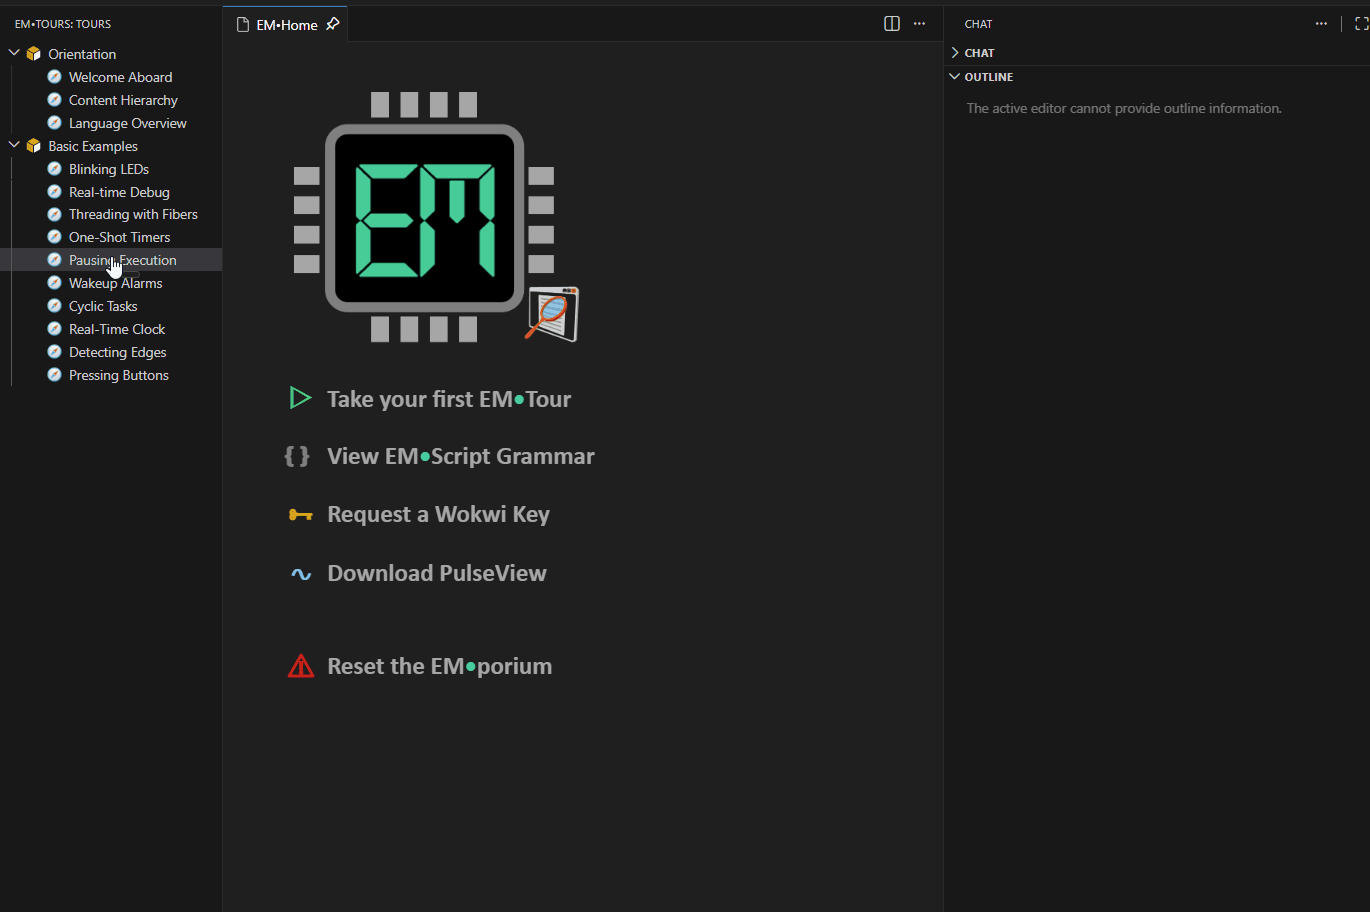Open the Welcome Aboard tour
The height and width of the screenshot is (912, 1370).
coord(120,77)
